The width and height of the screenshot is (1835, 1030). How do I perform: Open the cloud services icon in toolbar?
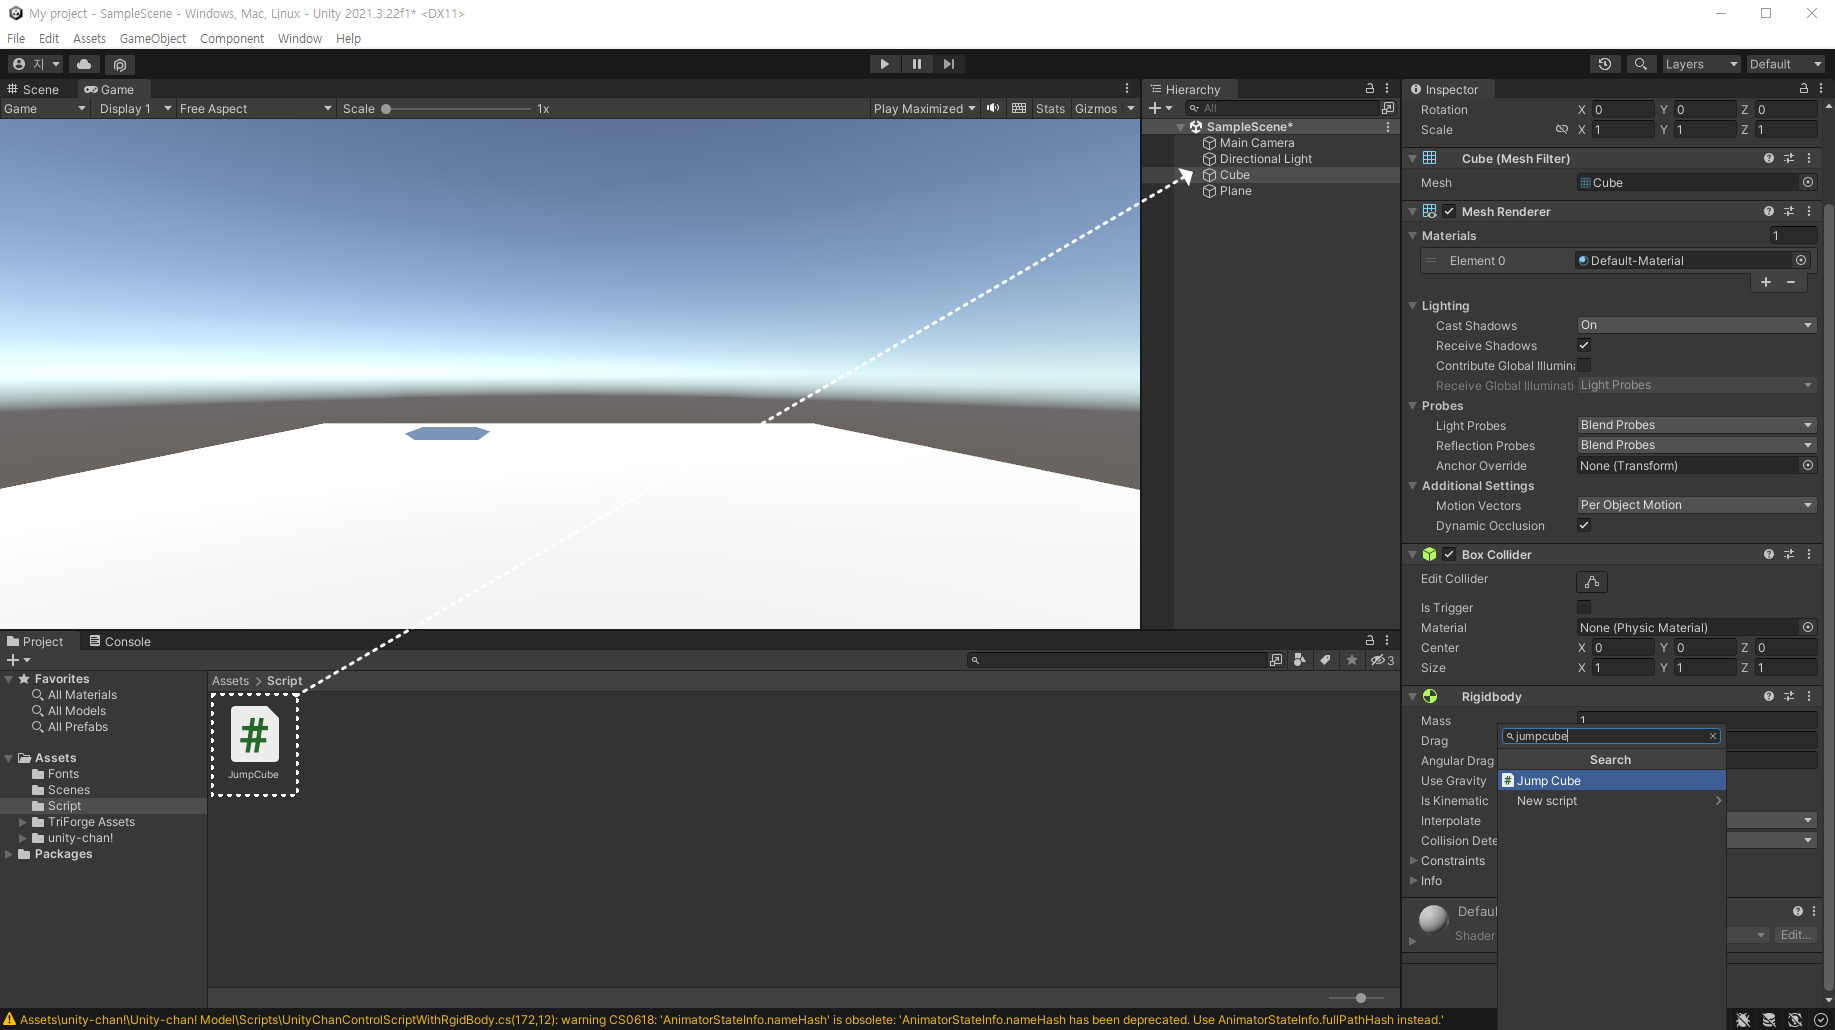(84, 64)
